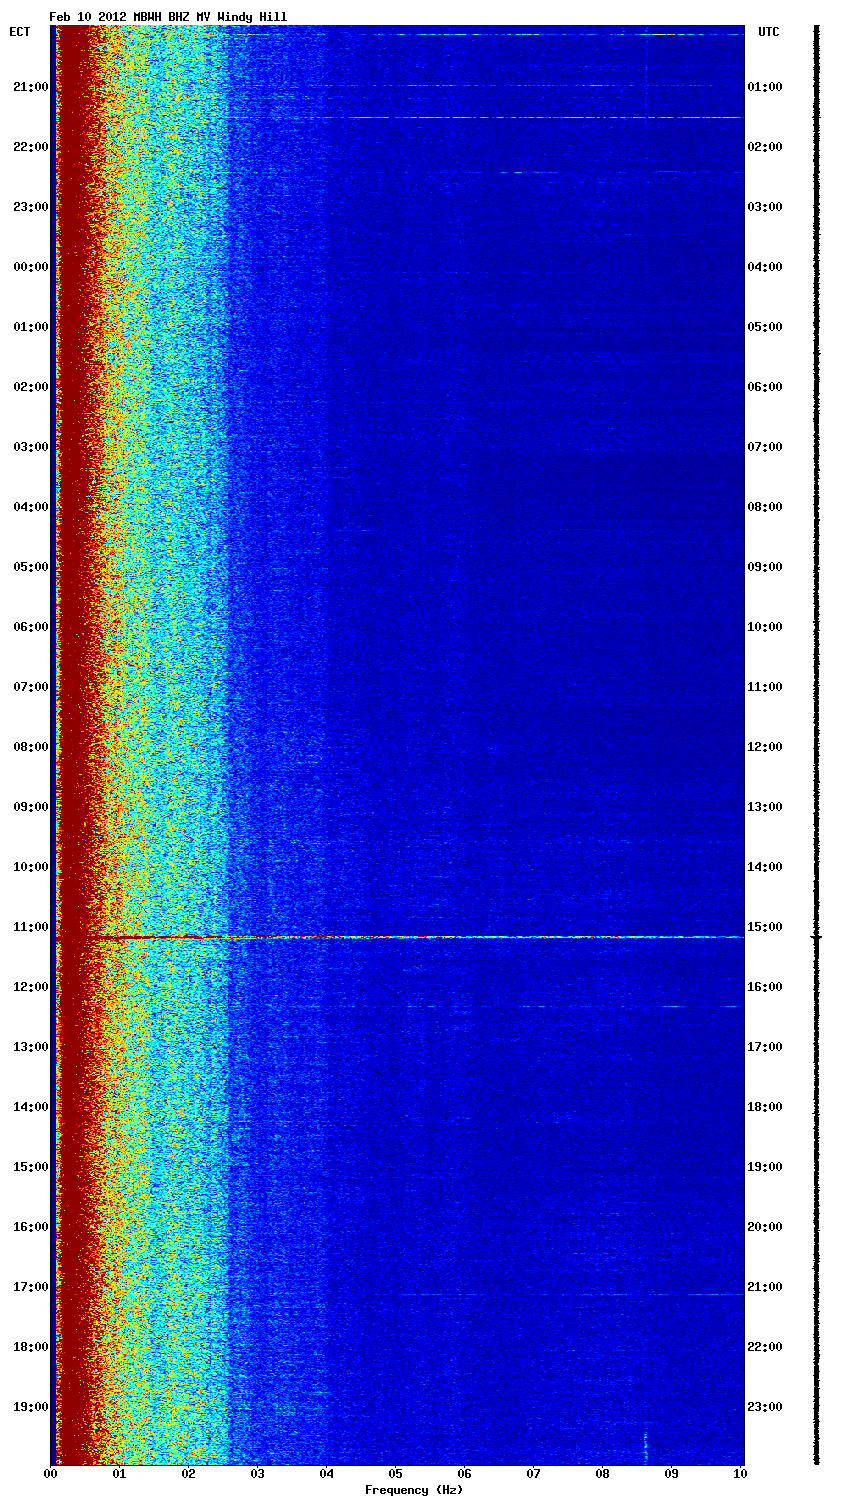Pick the 03:00 label on UTC axis
This screenshot has width=852, height=1500.
click(x=765, y=207)
